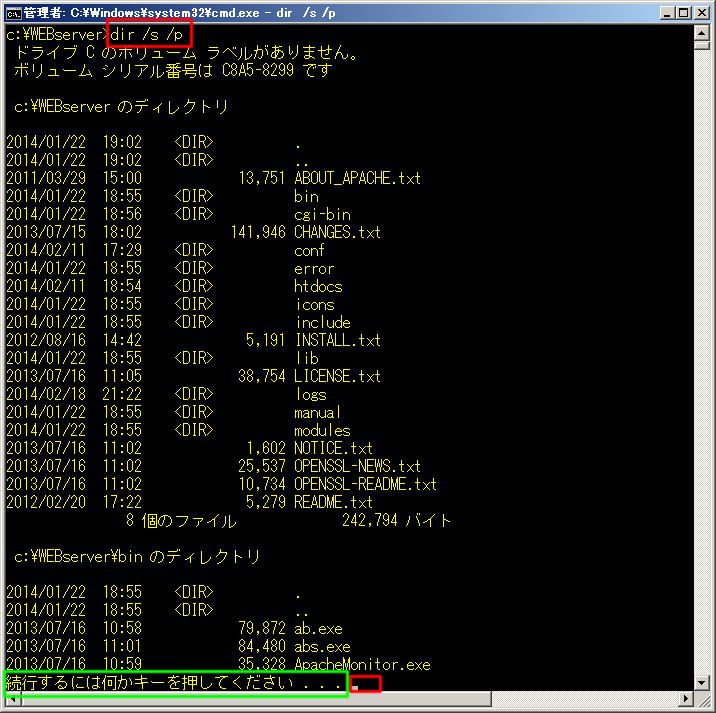
Task: Click the time 21:22 on logs row
Action: click(x=122, y=394)
